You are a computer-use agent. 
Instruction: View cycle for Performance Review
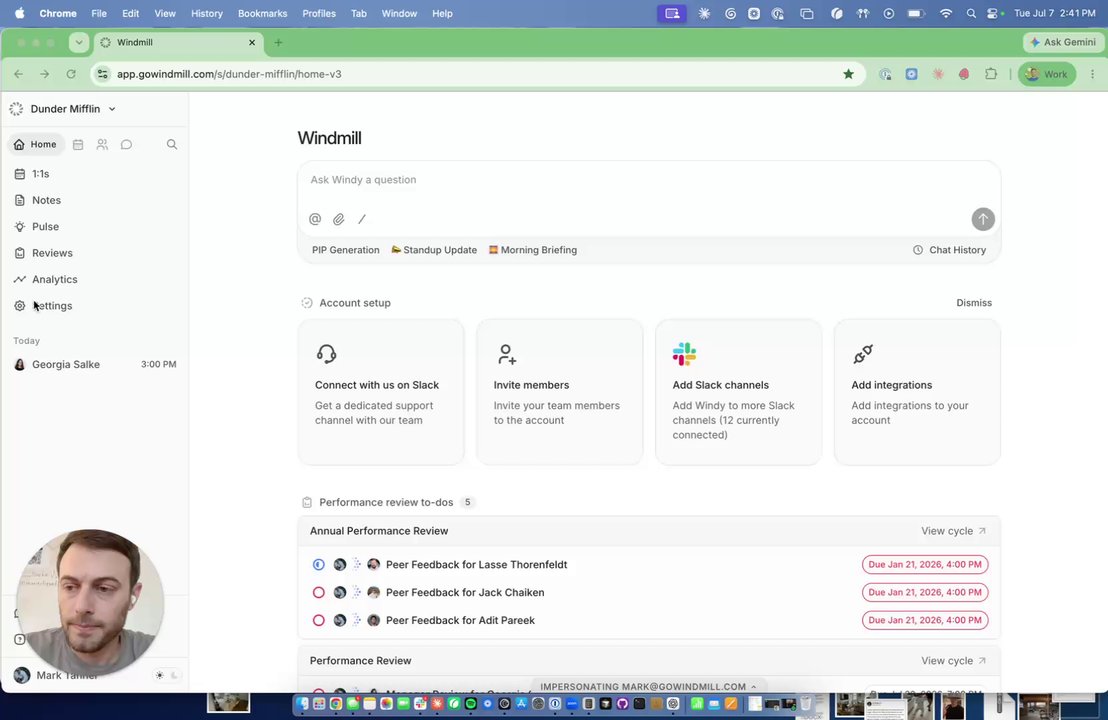point(953,661)
